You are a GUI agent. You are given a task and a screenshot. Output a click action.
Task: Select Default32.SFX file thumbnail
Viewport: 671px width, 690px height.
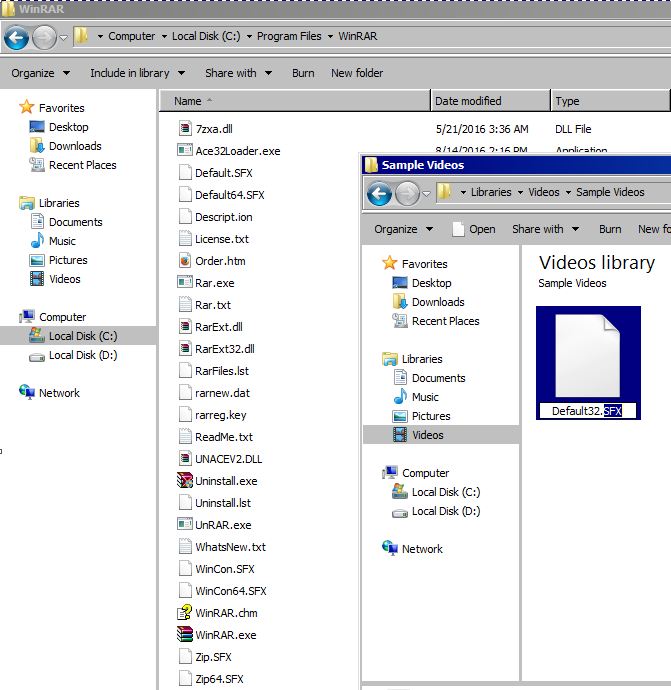[587, 356]
